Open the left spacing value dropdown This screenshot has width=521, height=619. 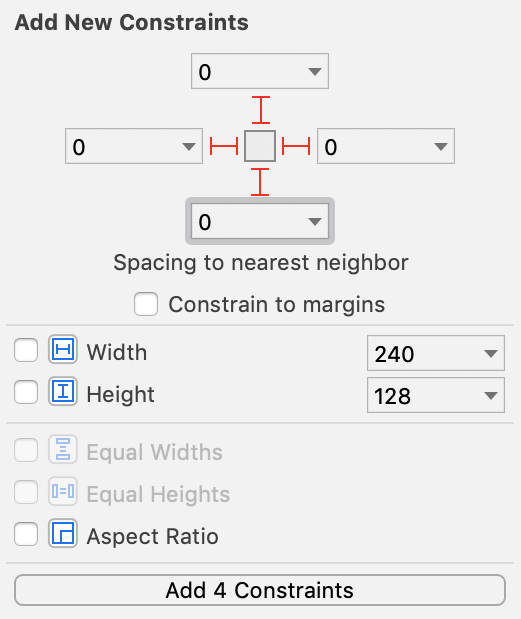[189, 146]
